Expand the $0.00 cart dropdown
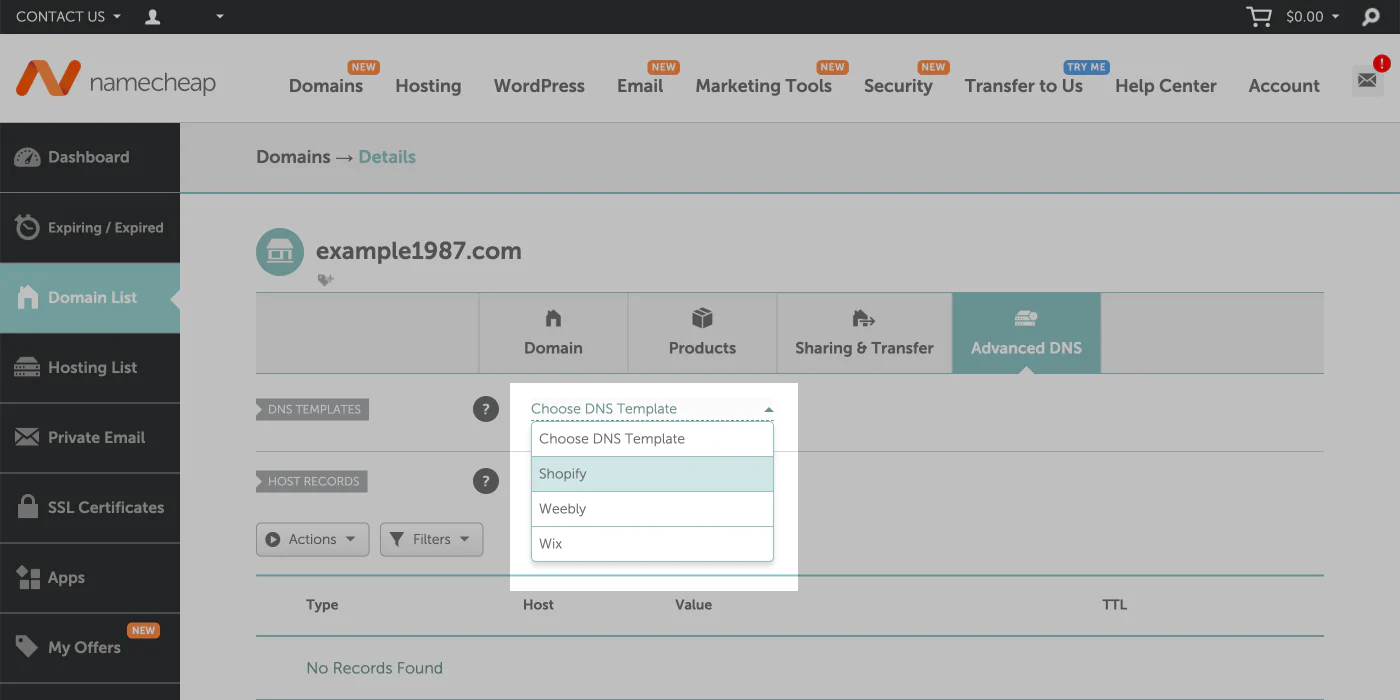This screenshot has width=1400, height=700. point(1312,17)
